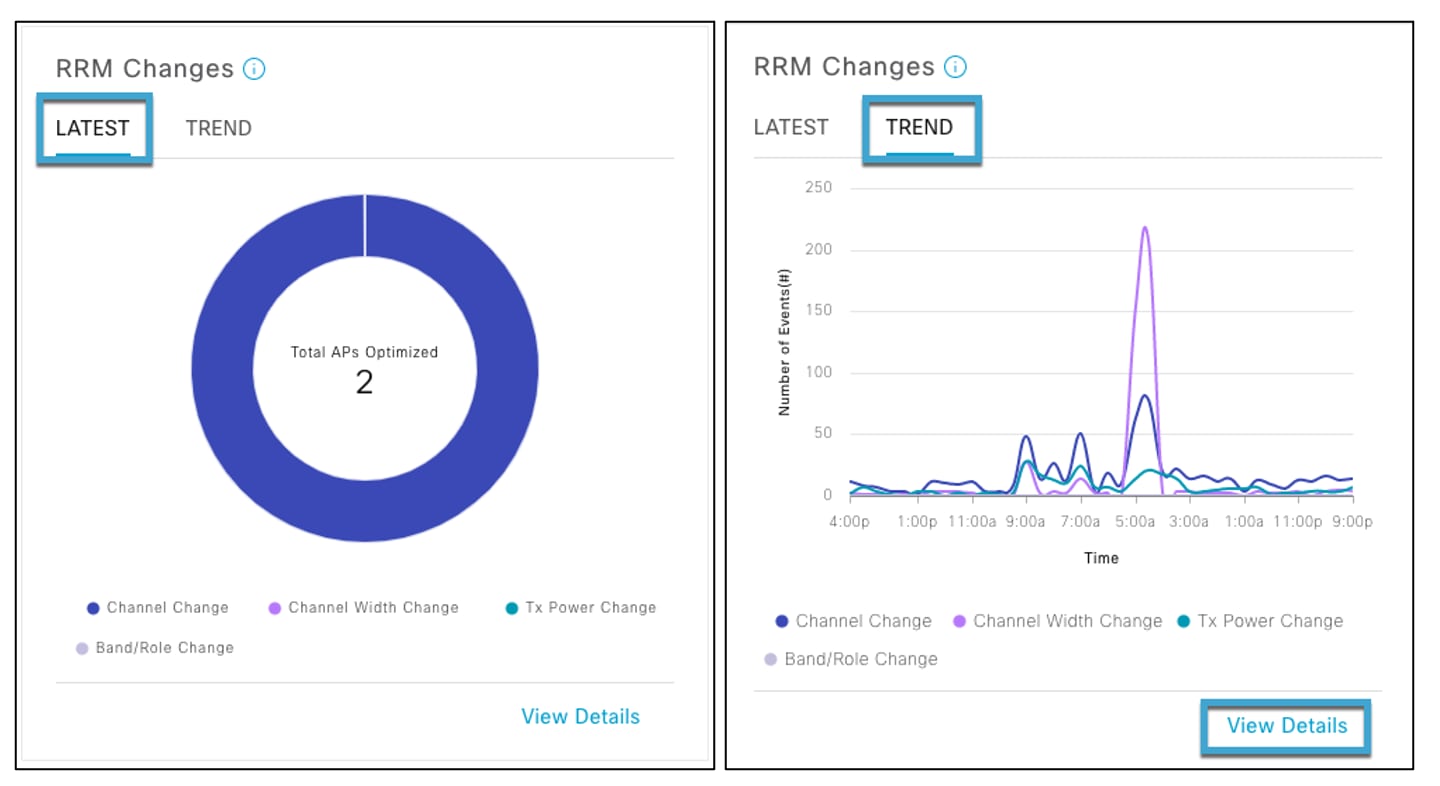Image resolution: width=1440 pixels, height=786 pixels.
Task: Open View Details from the trend panel
Action: point(1286,726)
